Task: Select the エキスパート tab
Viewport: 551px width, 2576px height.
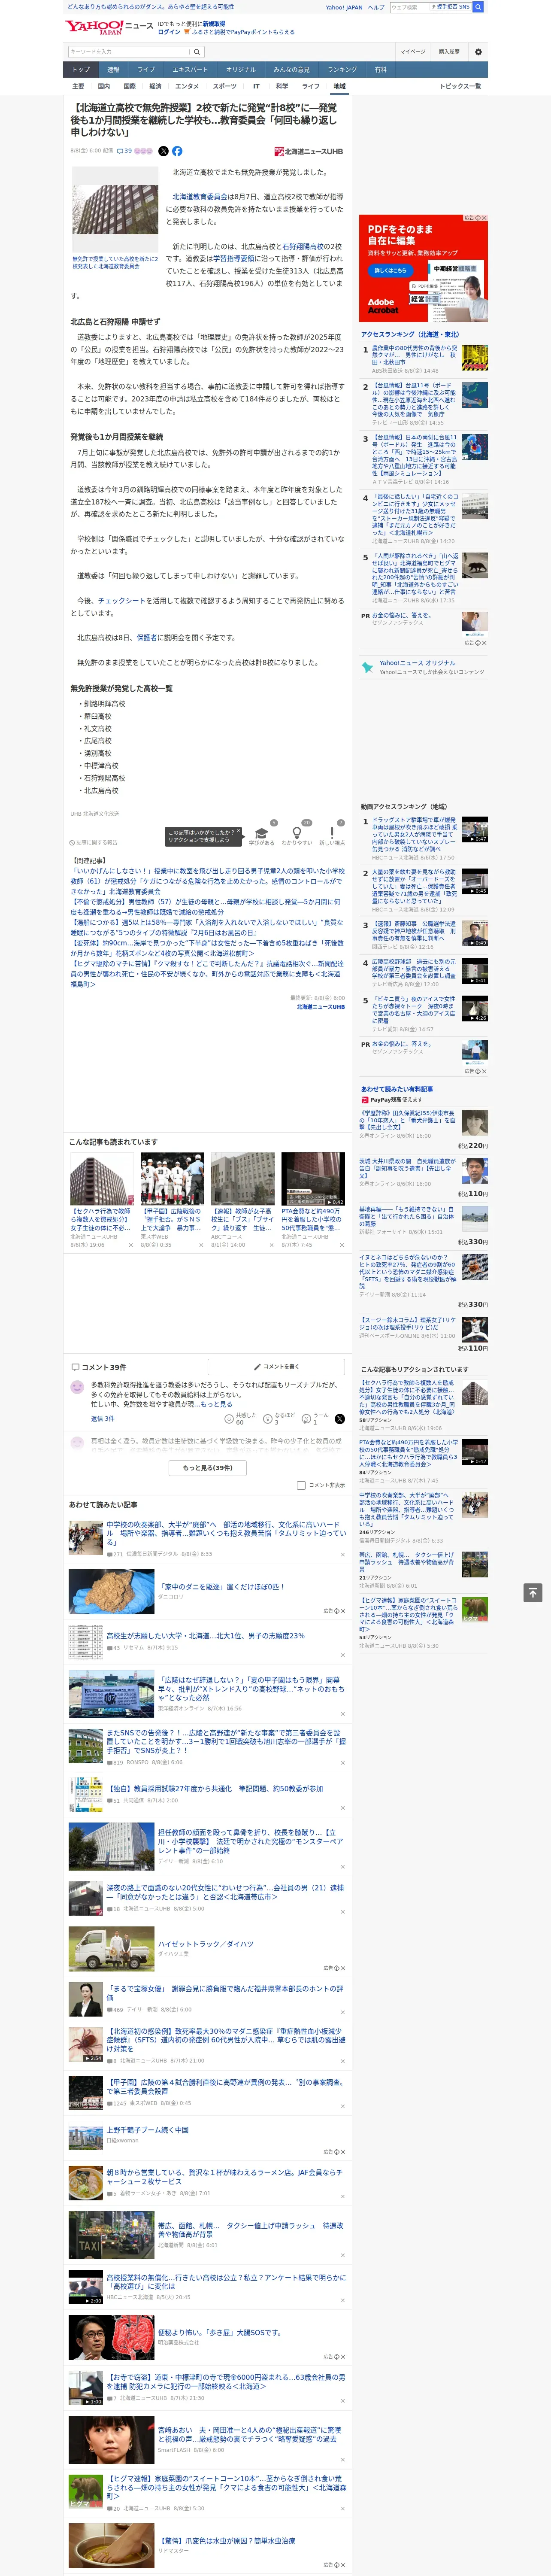Action: click(x=190, y=69)
